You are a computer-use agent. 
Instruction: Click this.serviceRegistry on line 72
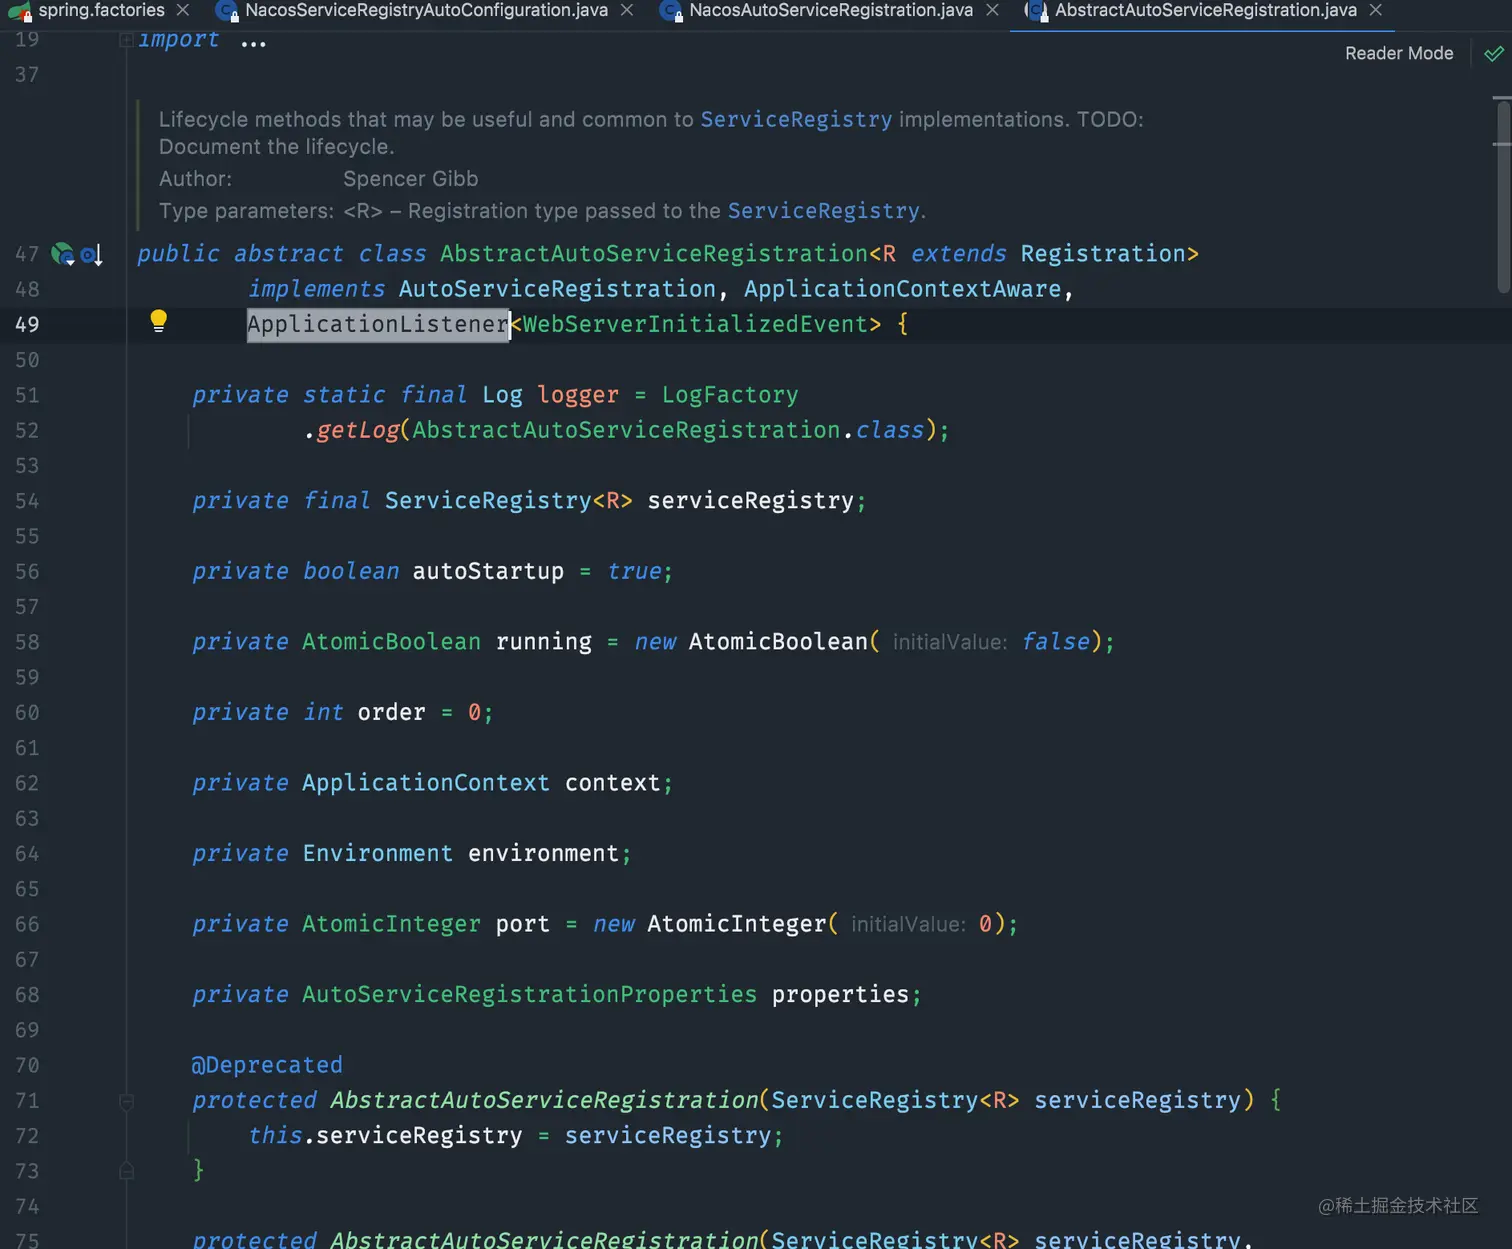pos(385,1136)
